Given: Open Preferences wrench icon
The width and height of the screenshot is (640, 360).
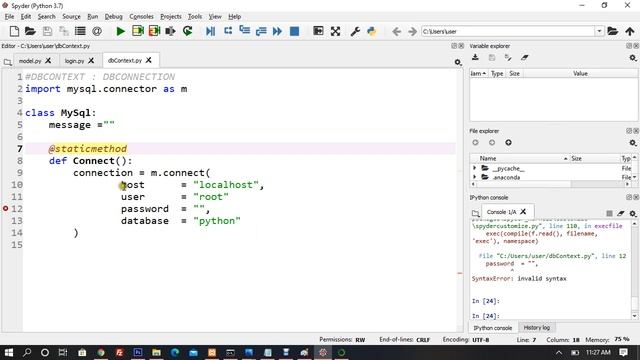Looking at the screenshot, I should point(355,31).
